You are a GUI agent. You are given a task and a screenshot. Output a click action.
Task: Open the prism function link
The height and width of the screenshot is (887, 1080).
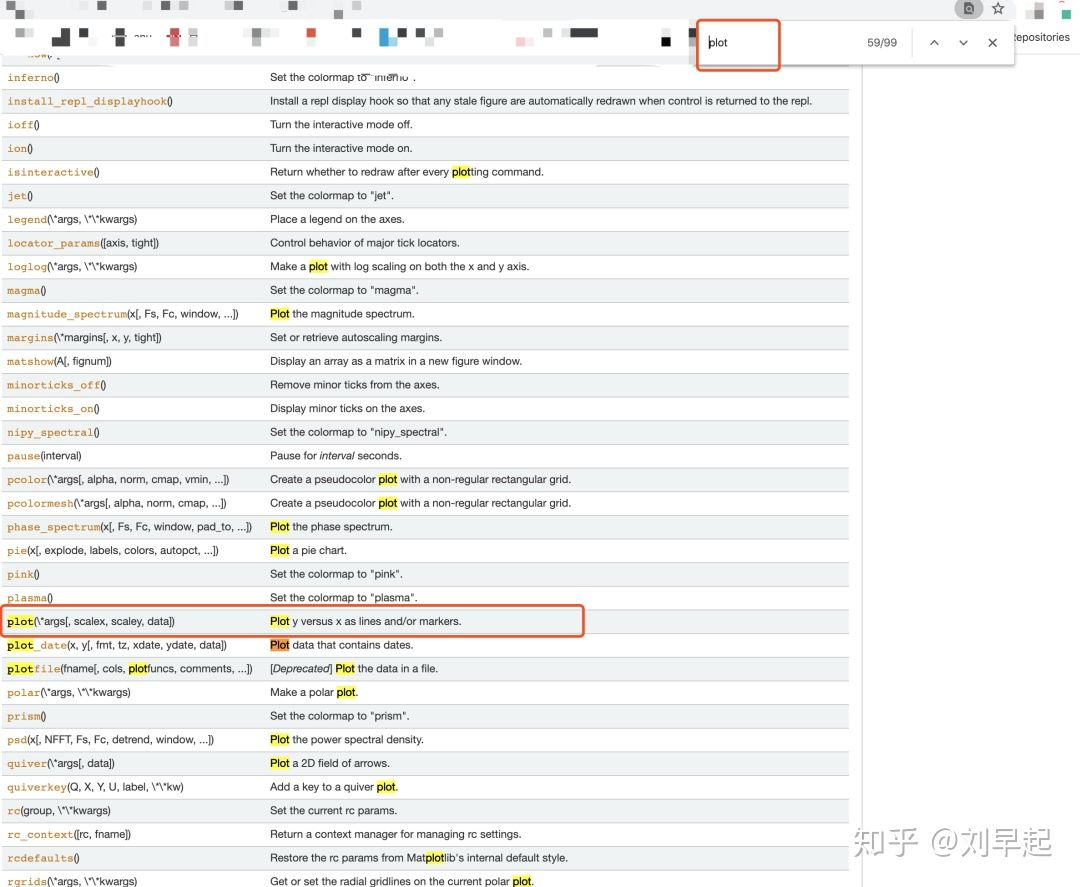[23, 716]
